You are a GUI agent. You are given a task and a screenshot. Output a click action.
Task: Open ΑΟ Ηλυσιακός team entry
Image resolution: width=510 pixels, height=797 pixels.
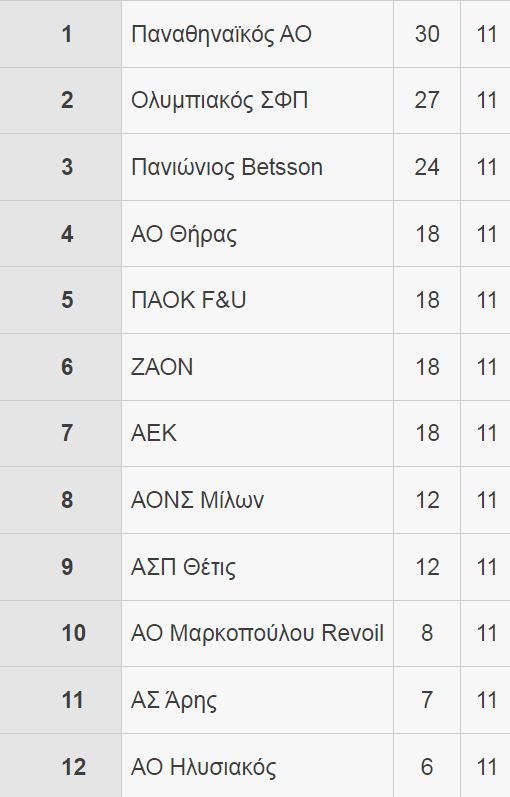click(203, 767)
